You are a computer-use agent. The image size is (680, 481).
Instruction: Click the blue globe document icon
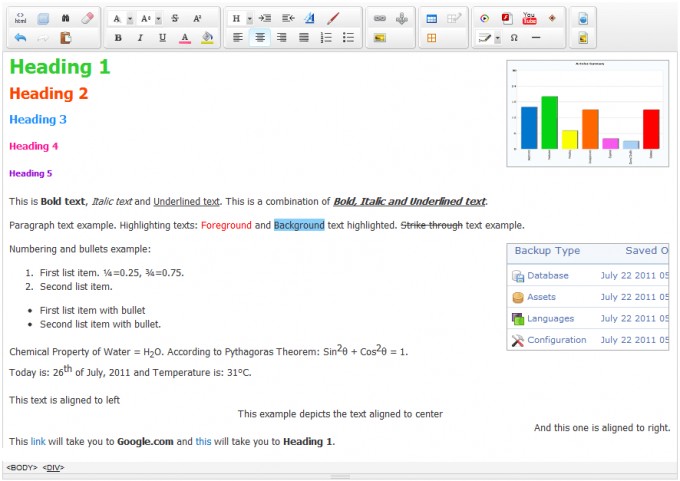pos(583,18)
